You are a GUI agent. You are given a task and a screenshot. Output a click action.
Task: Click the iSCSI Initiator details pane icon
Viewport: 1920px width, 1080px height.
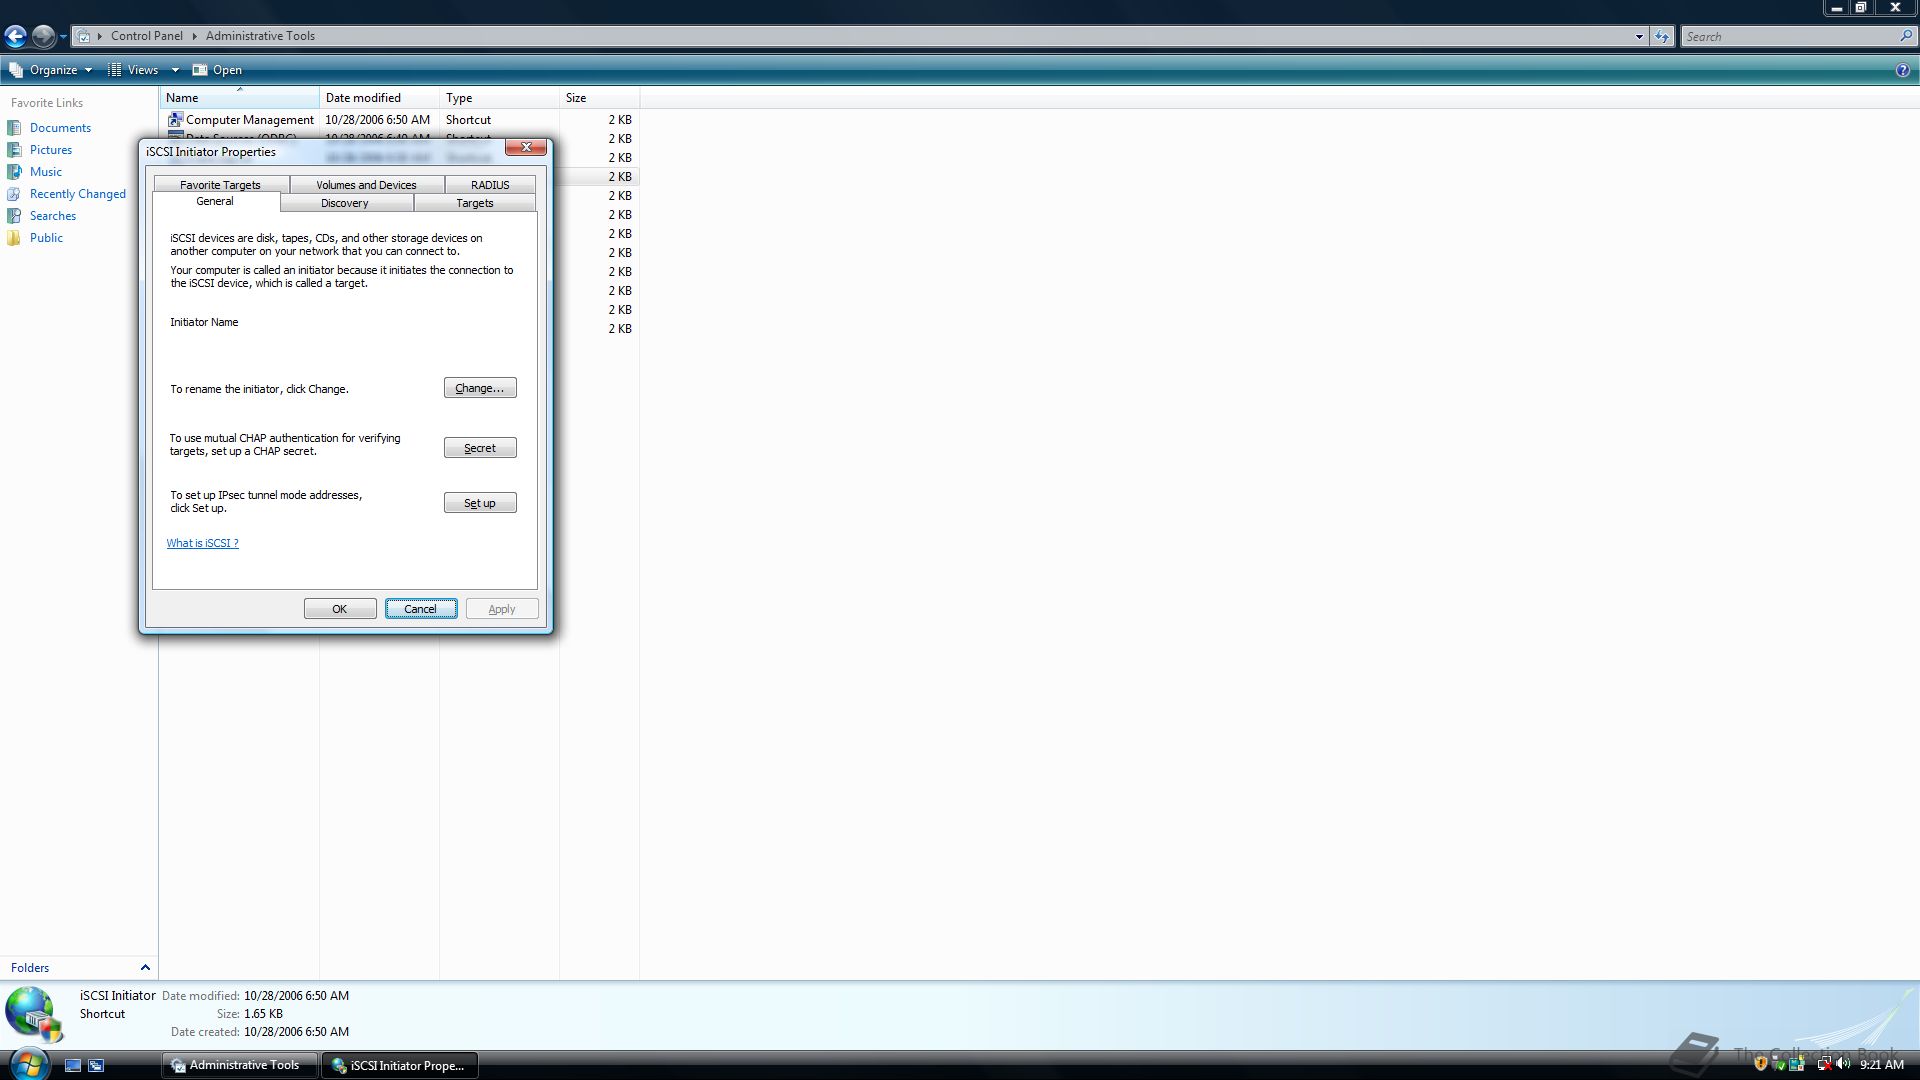(x=35, y=1014)
